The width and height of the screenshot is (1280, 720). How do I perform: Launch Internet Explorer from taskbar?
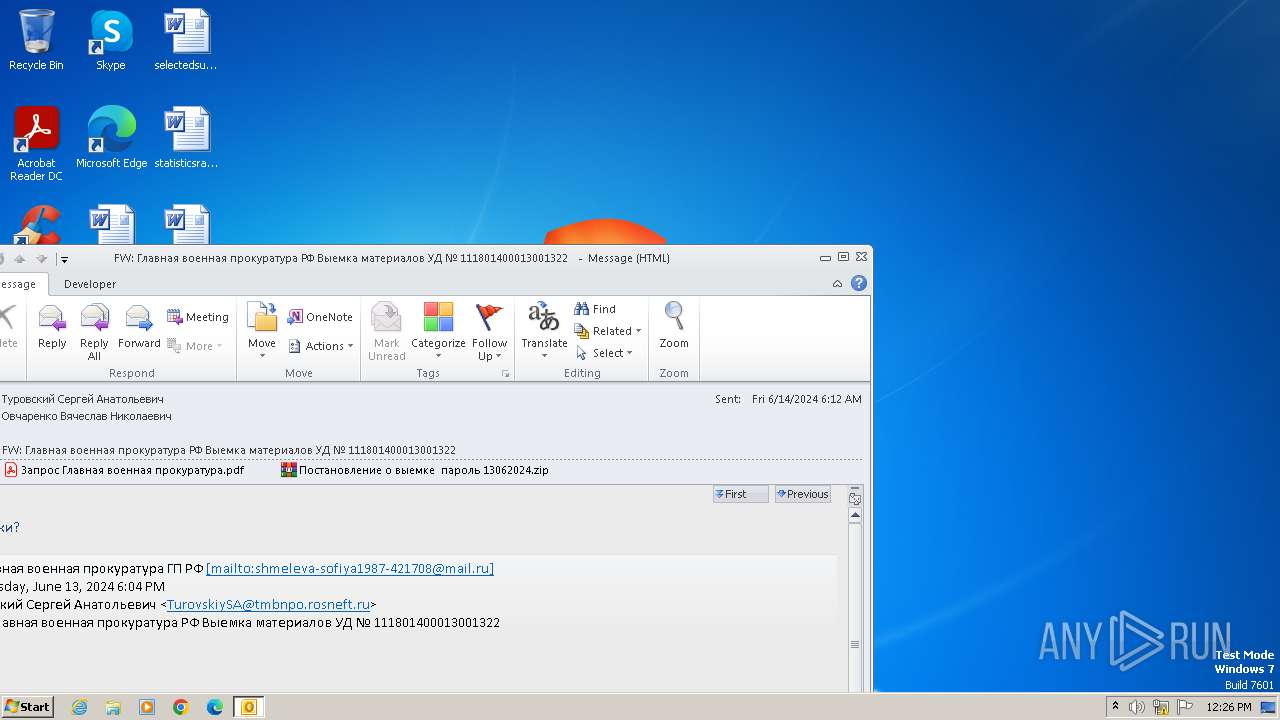tap(79, 707)
